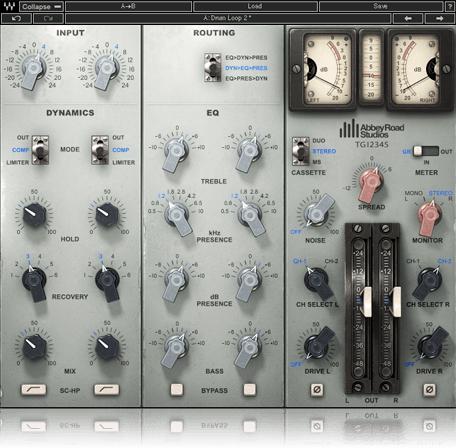Toggle left EQ bypass button
456x448 pixels.
click(x=177, y=389)
